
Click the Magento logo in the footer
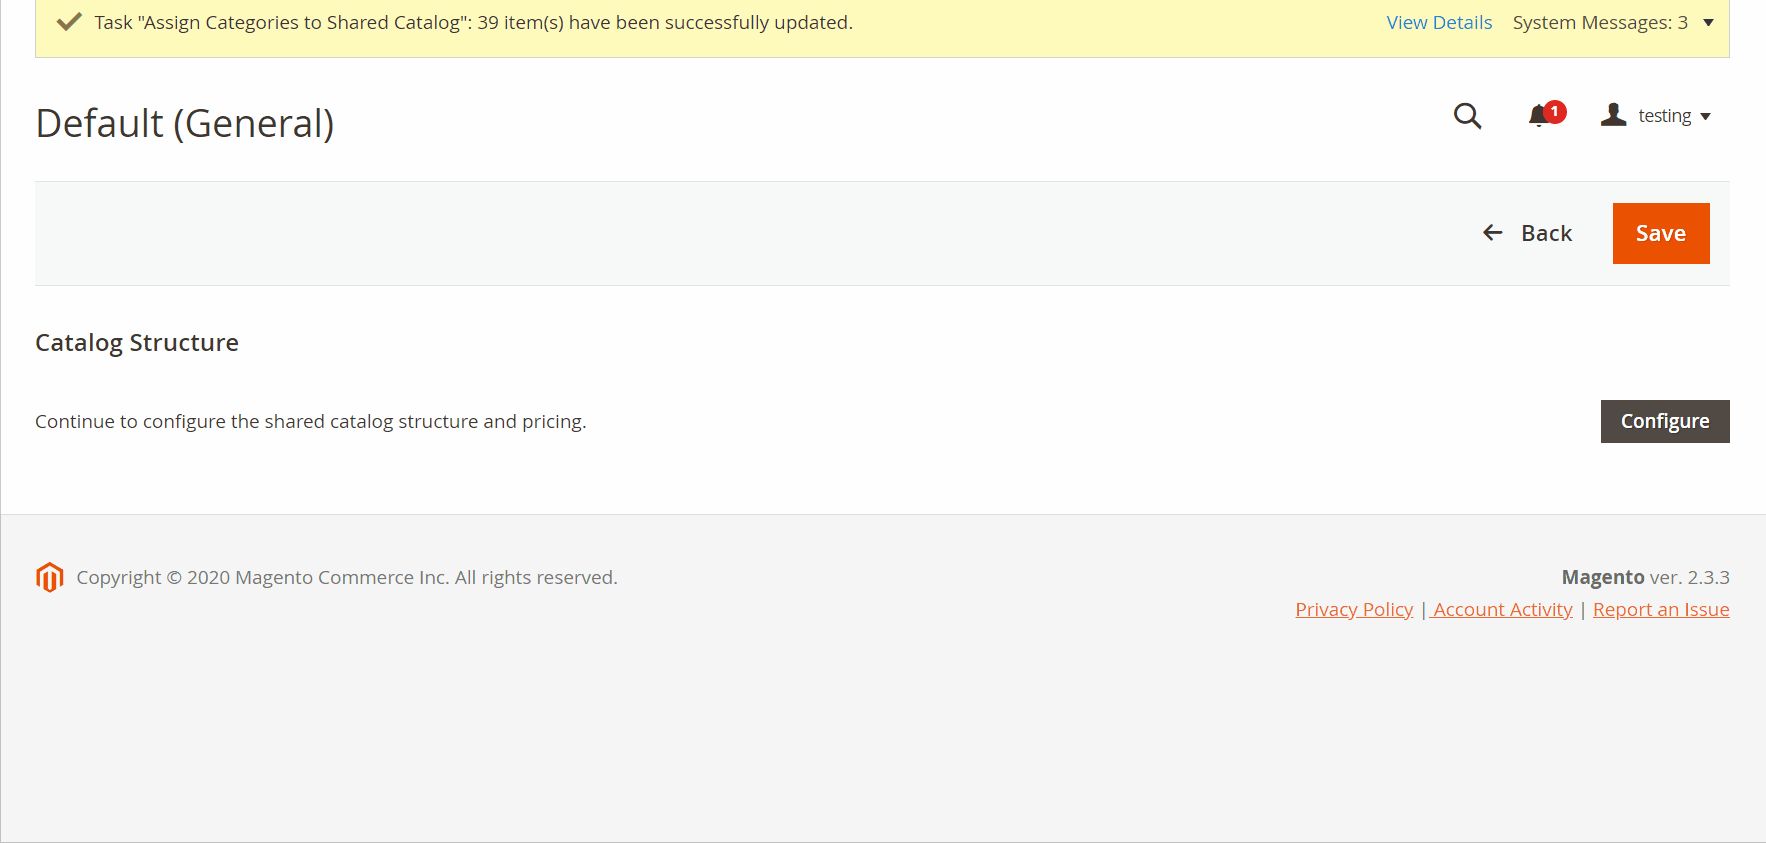coord(49,577)
